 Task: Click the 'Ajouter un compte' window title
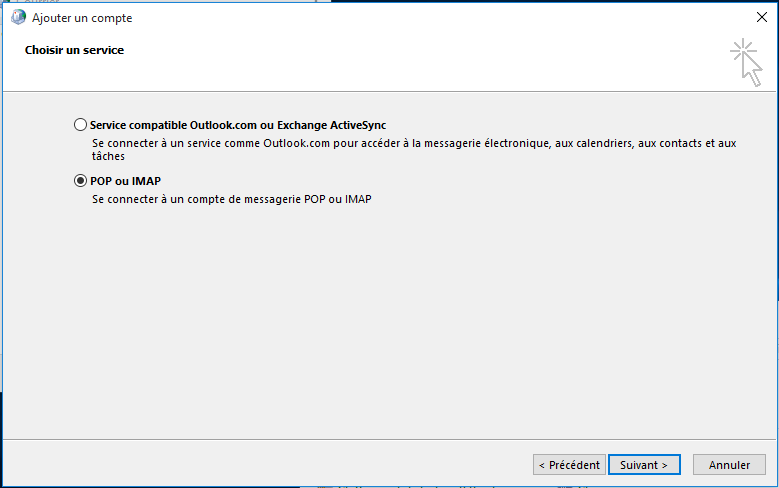point(82,18)
